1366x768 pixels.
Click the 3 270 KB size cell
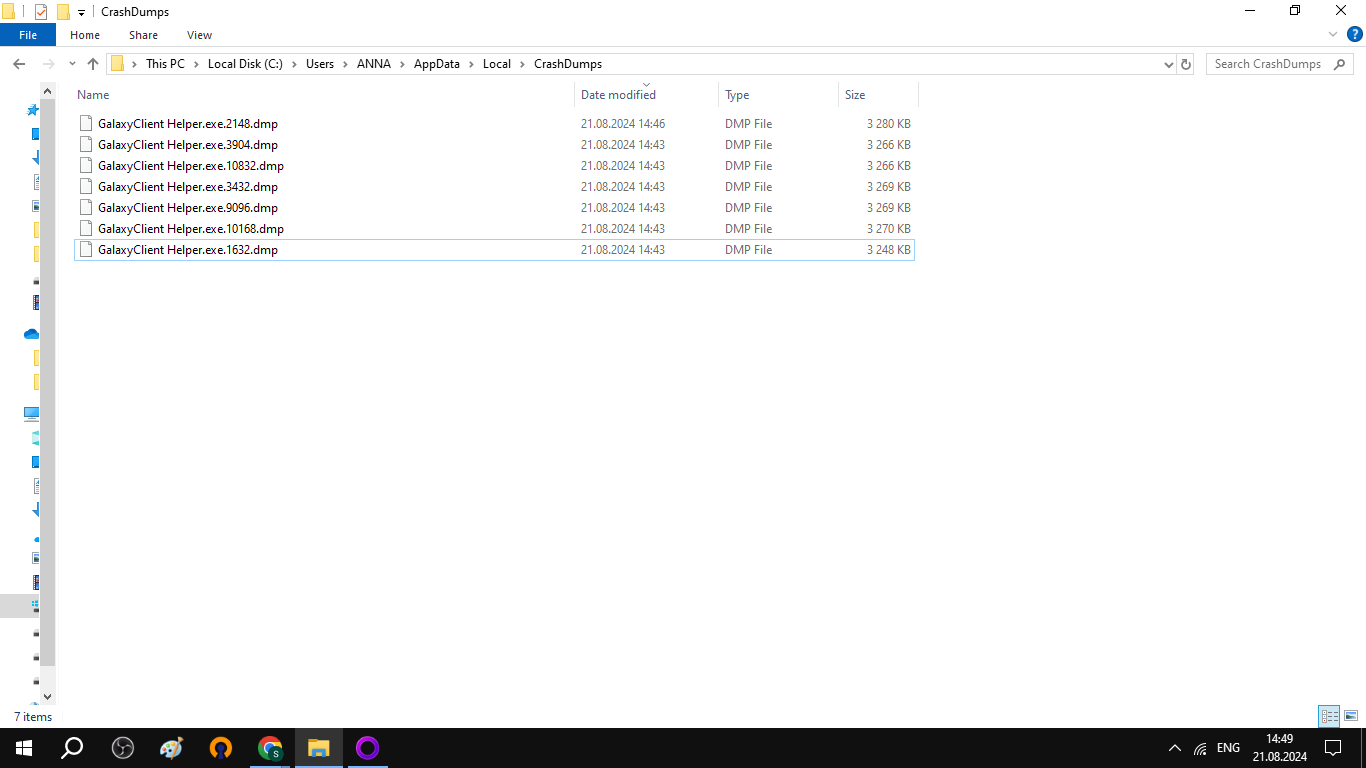pos(889,229)
